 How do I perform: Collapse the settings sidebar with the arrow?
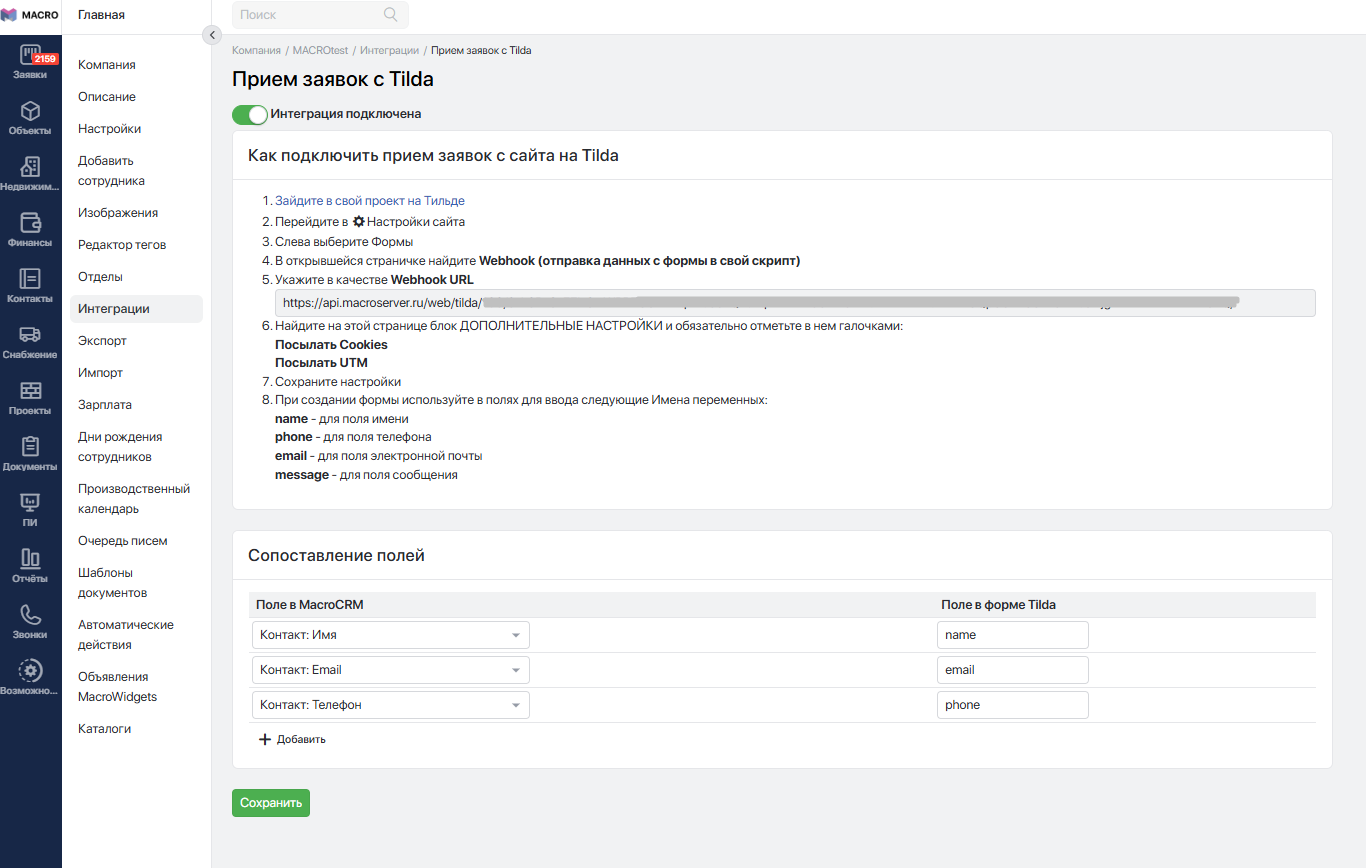(212, 35)
